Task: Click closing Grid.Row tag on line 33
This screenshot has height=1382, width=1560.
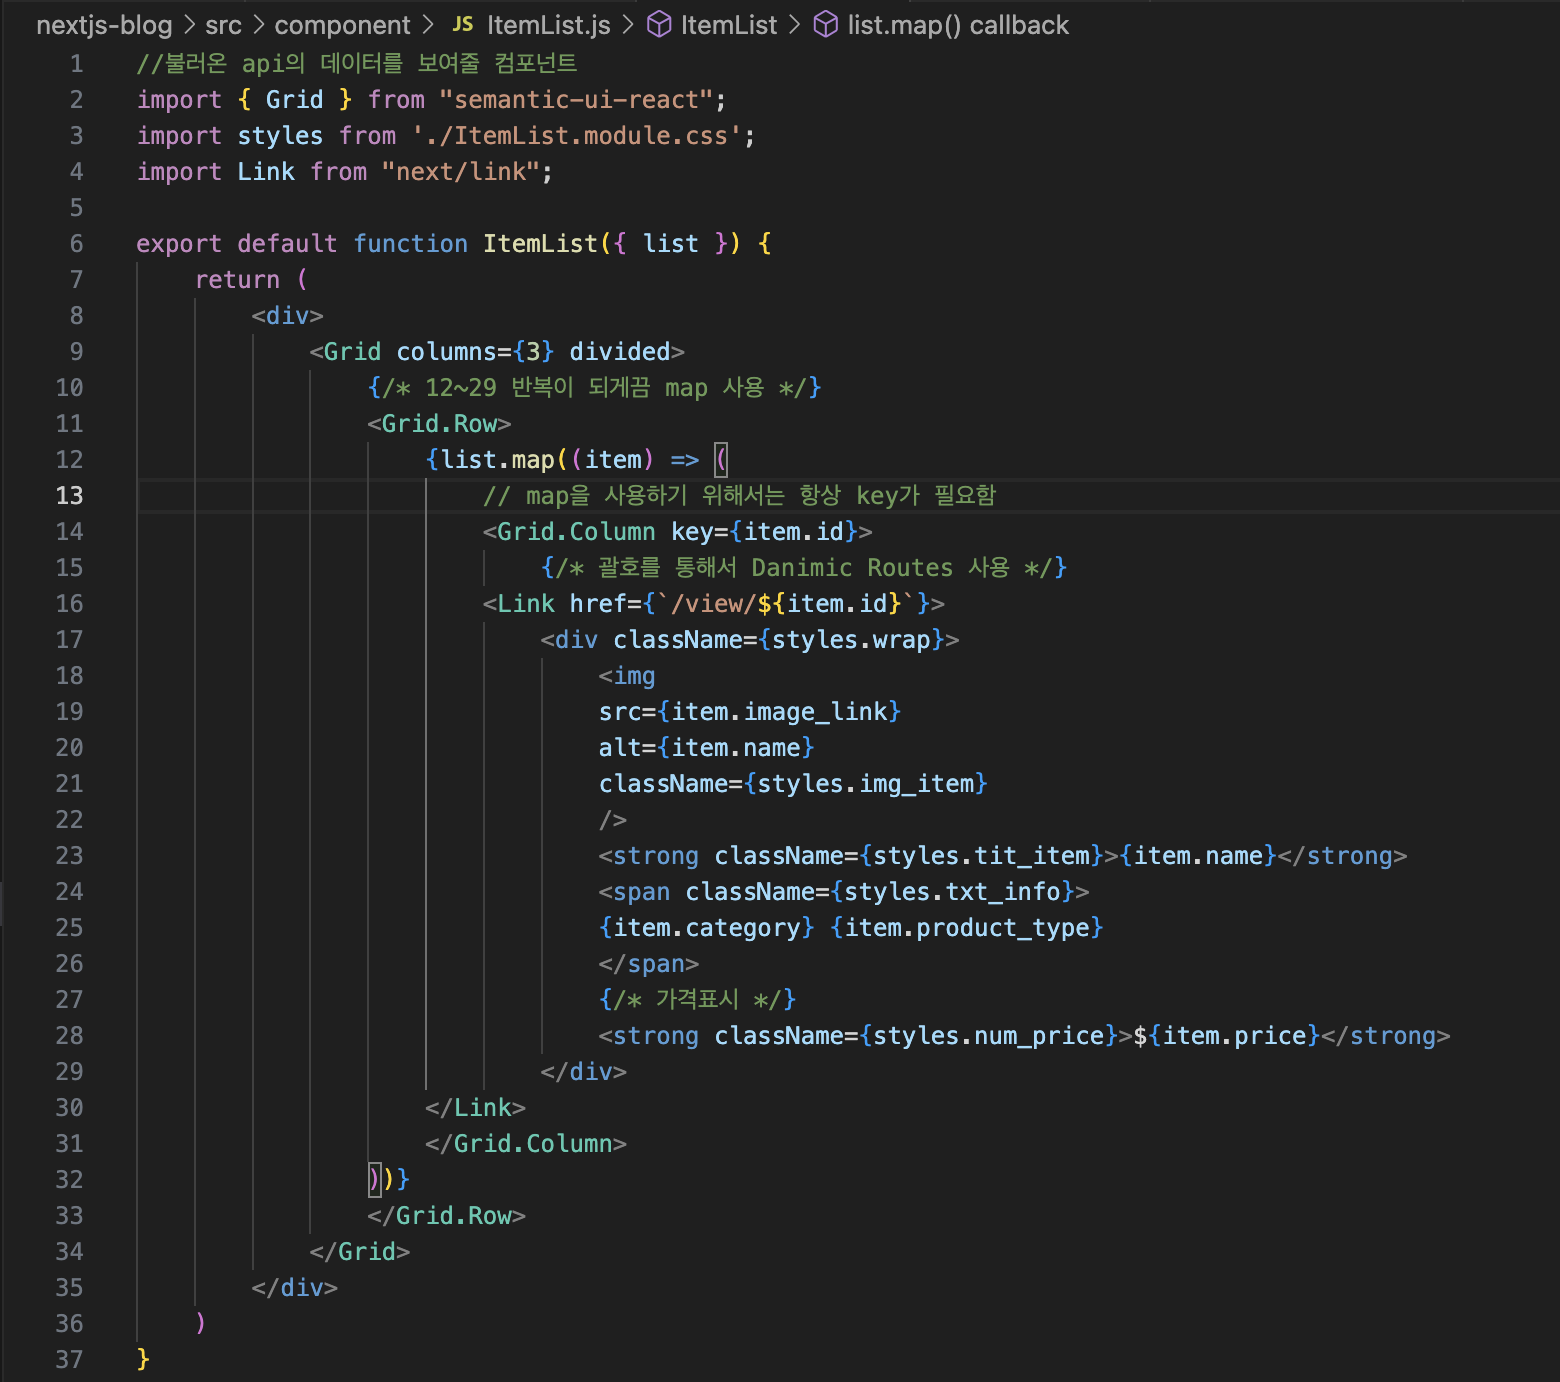Action: click(446, 1215)
